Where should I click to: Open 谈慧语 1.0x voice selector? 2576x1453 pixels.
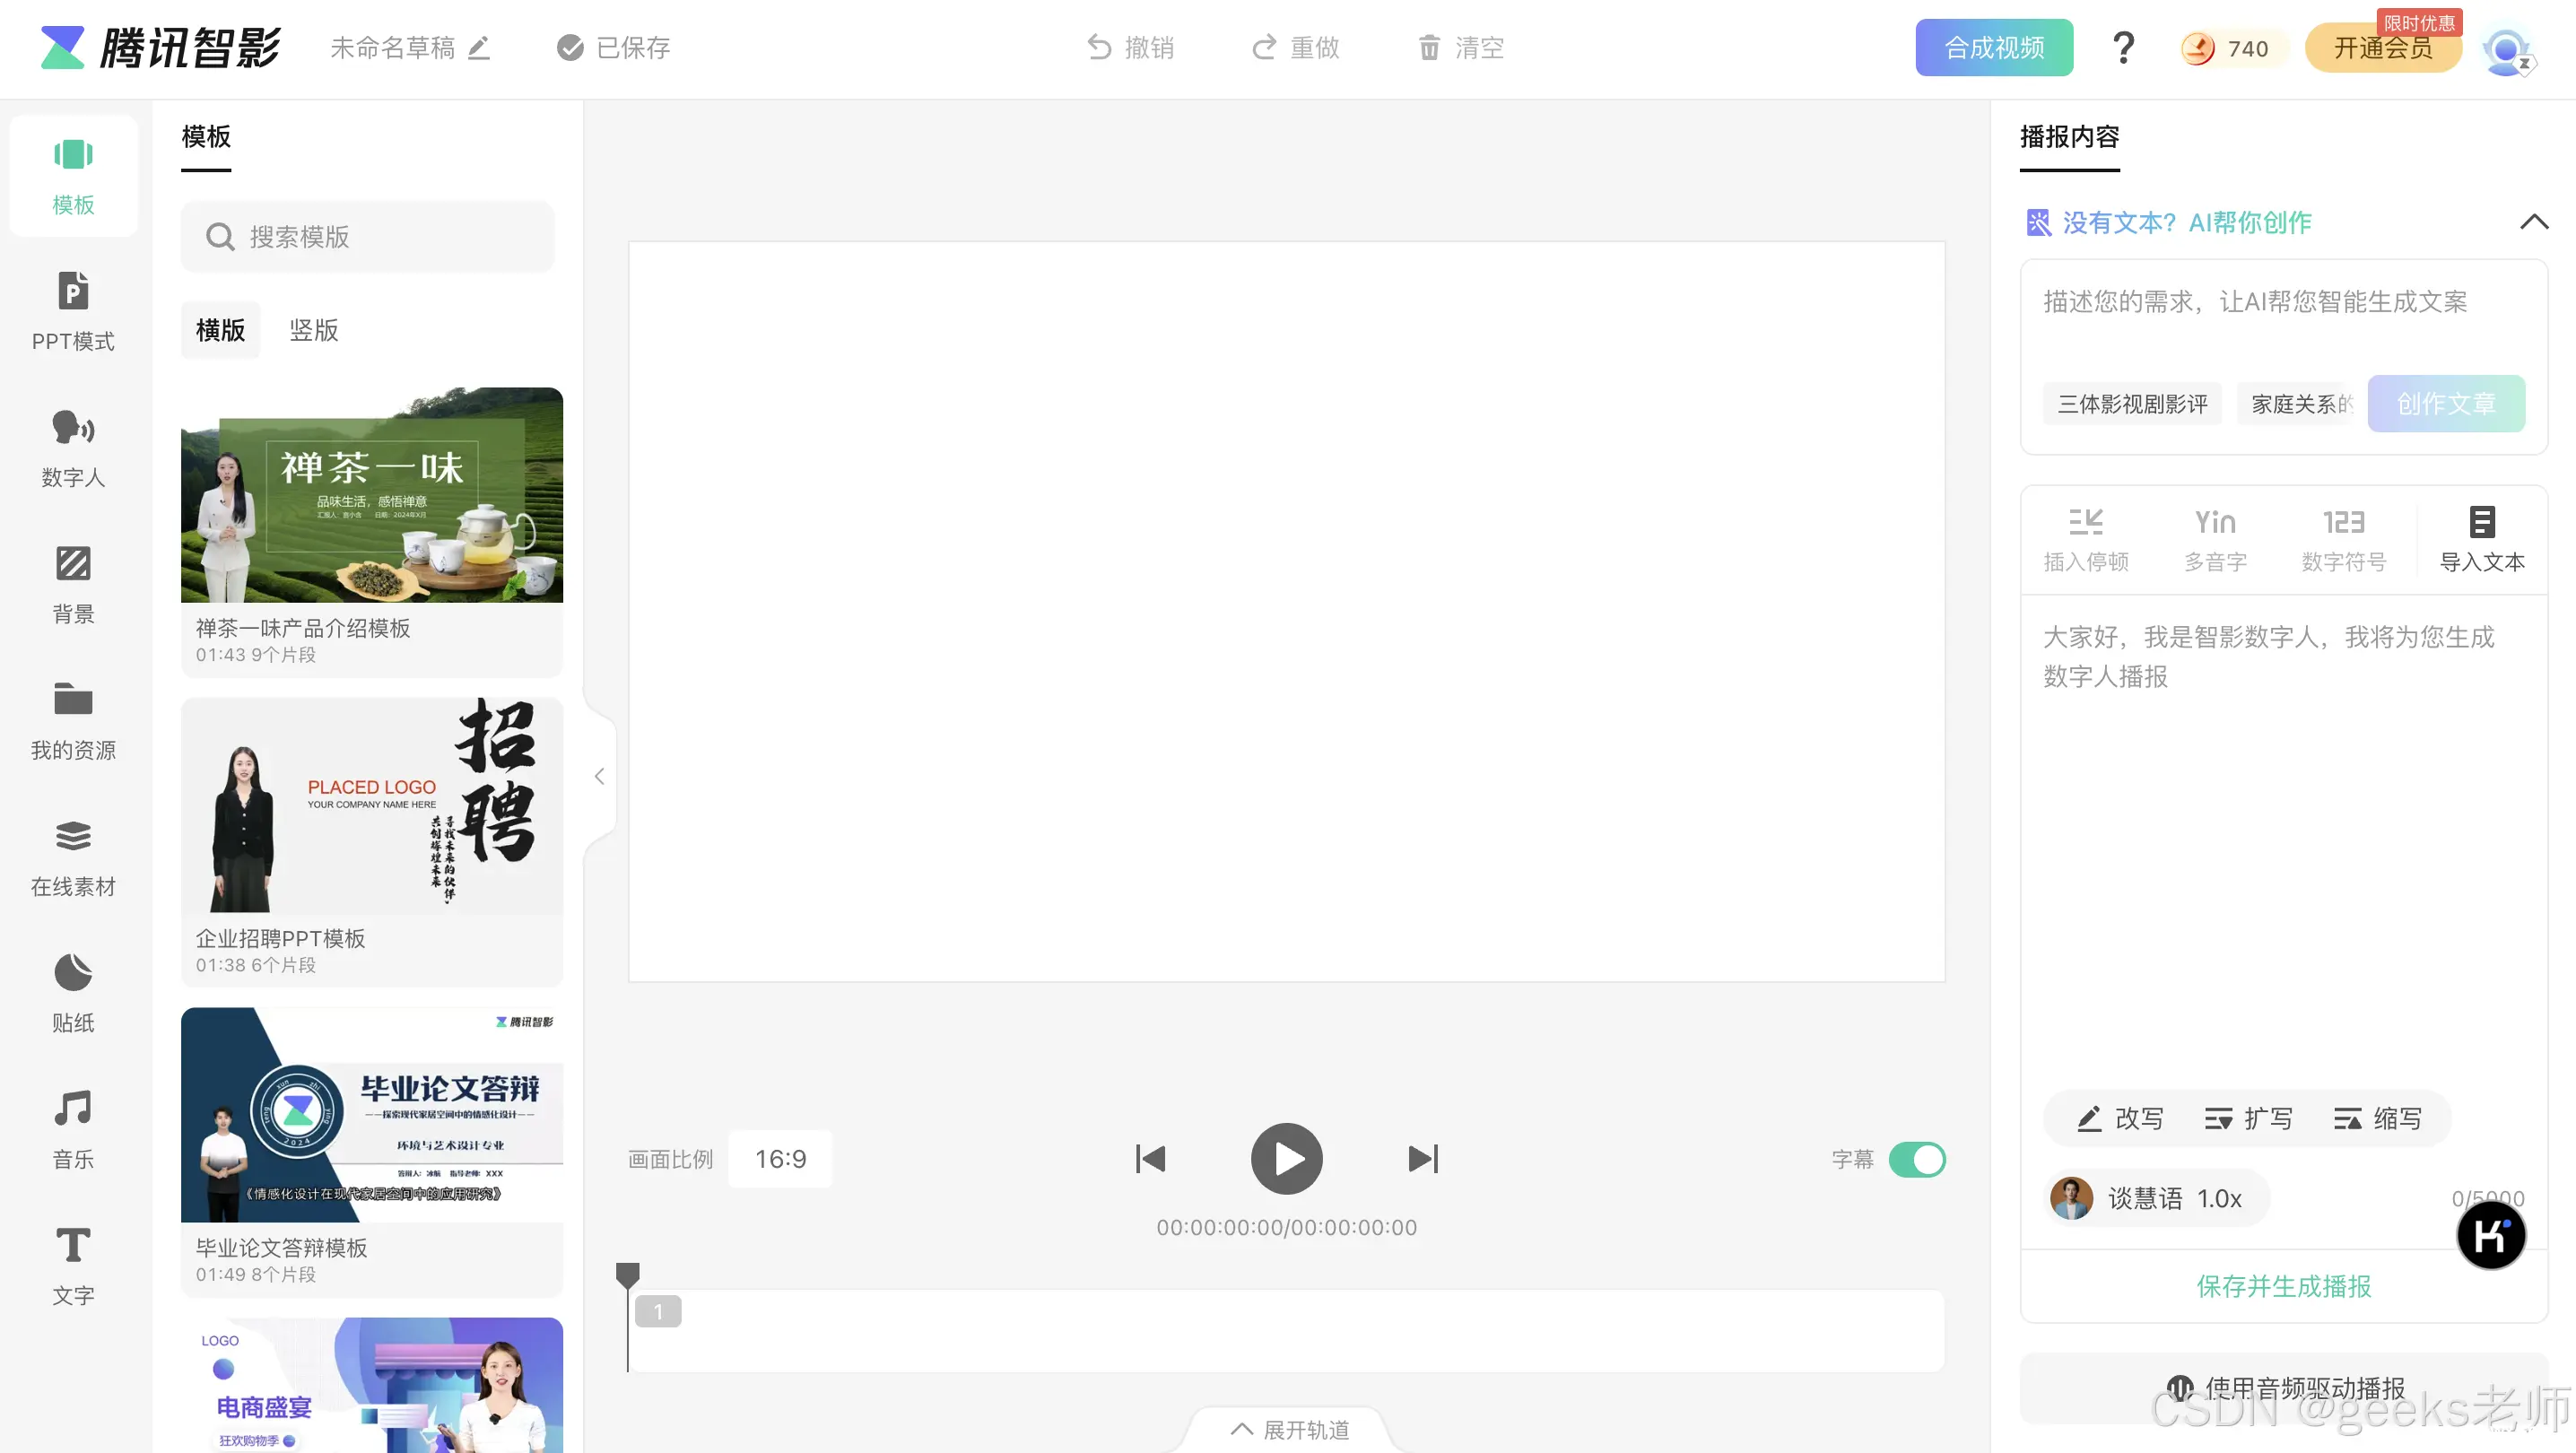(2156, 1198)
